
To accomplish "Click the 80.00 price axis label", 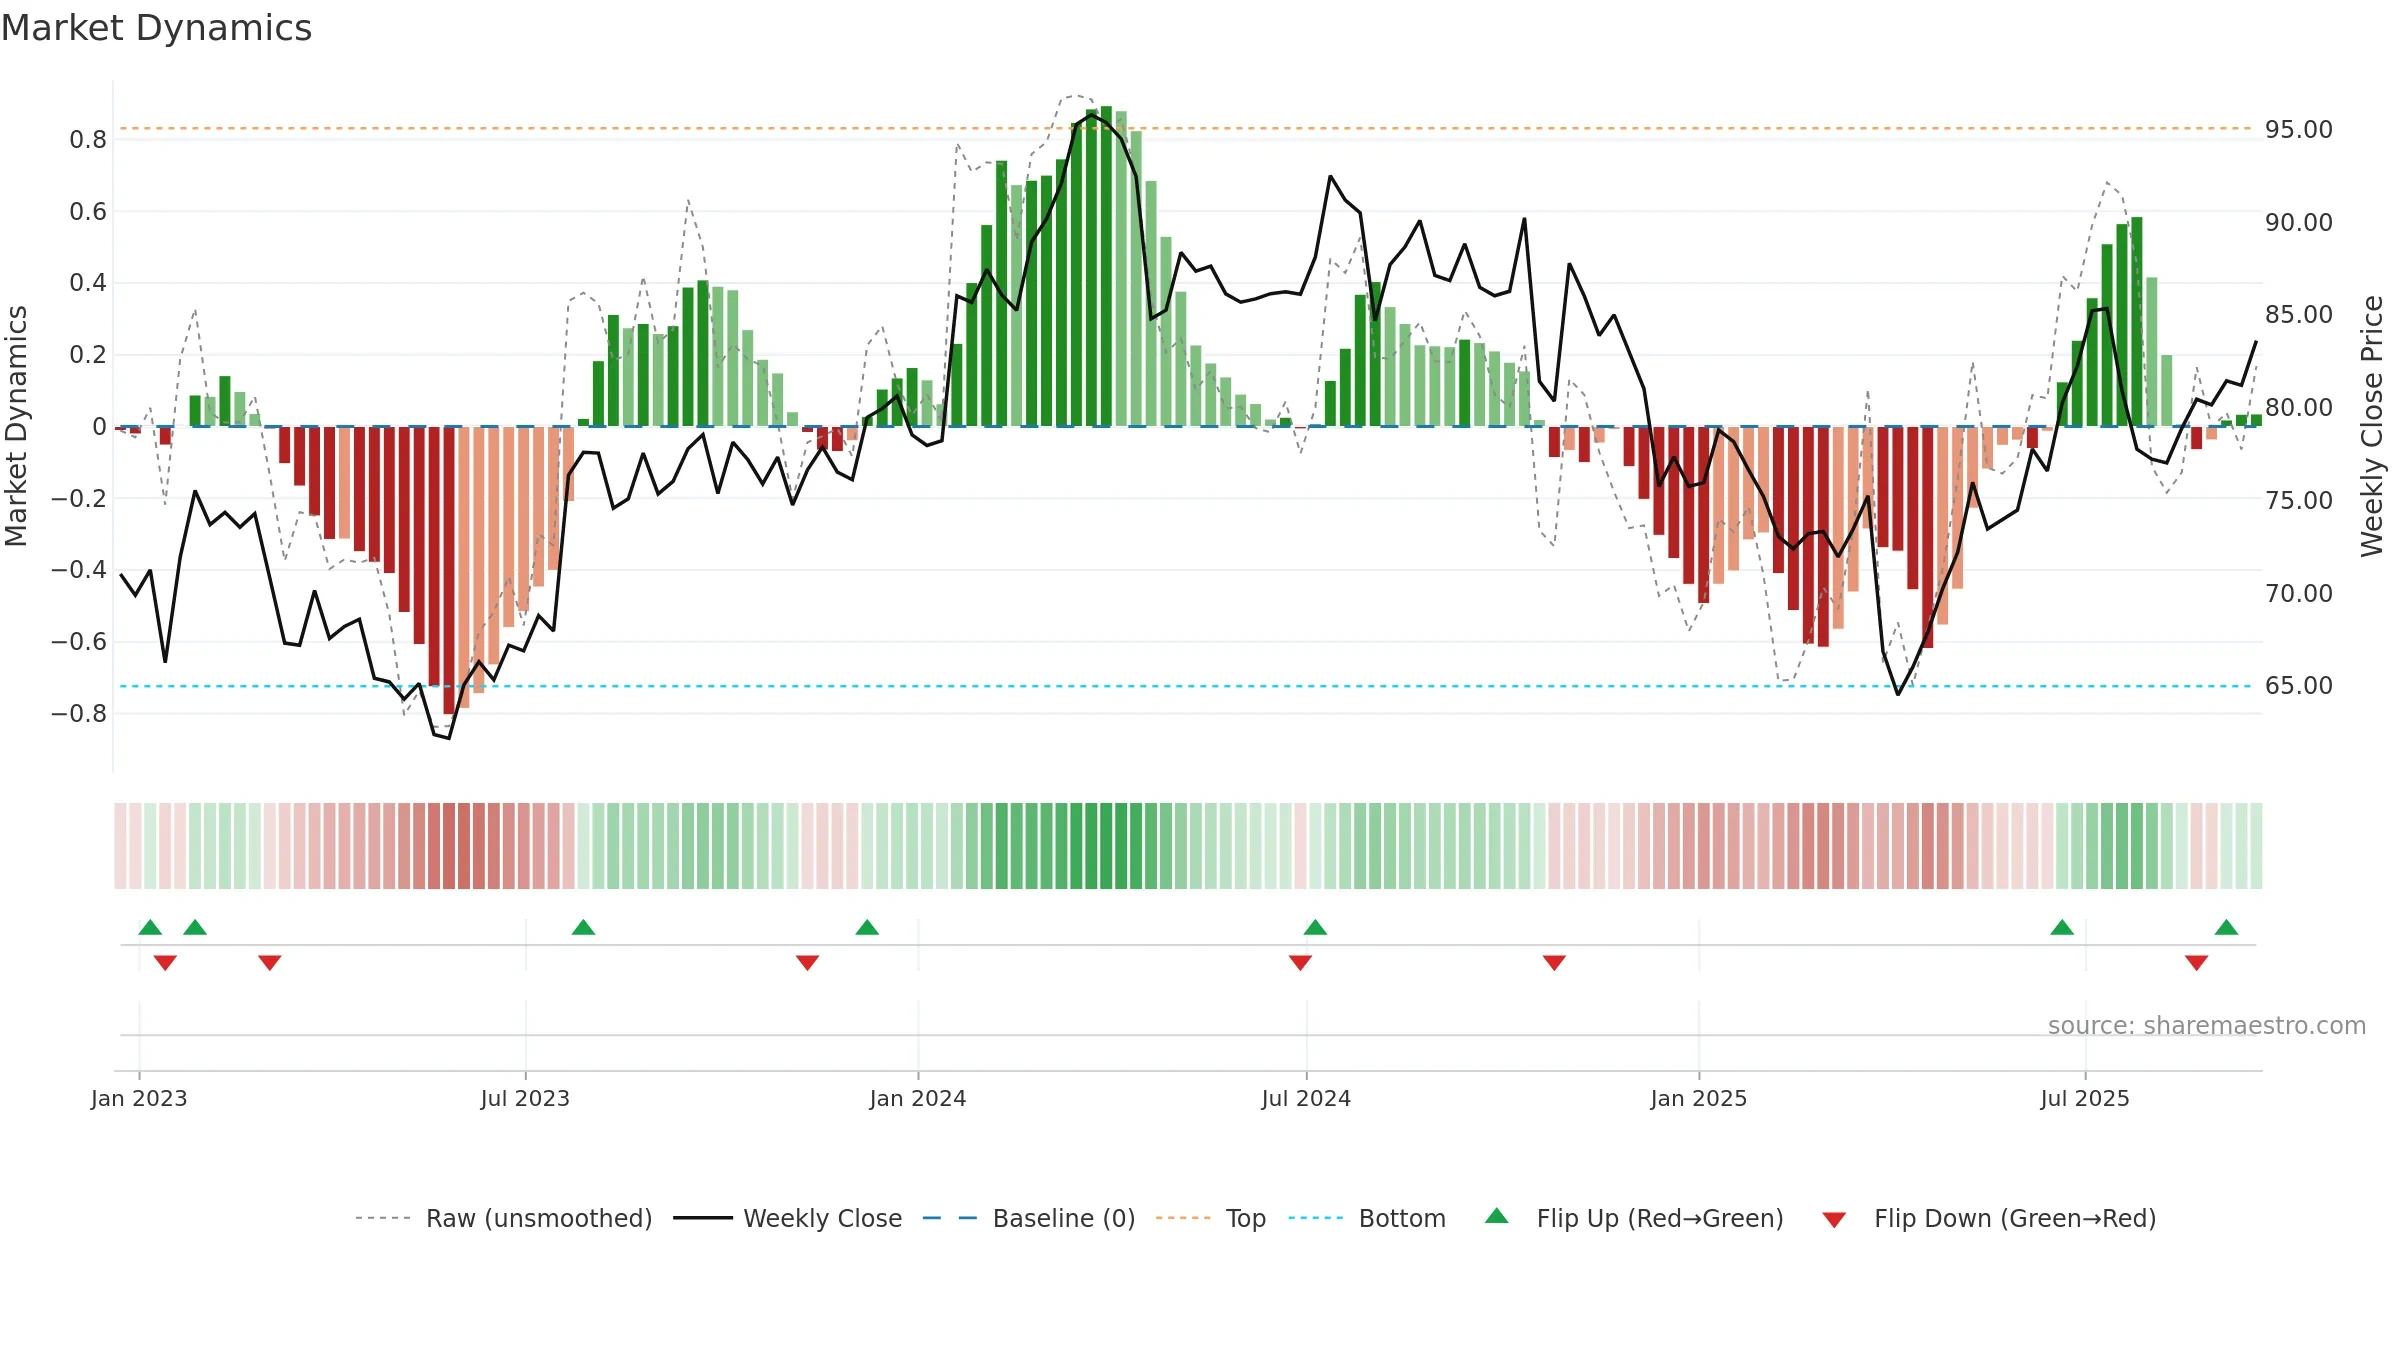I will (x=2299, y=407).
